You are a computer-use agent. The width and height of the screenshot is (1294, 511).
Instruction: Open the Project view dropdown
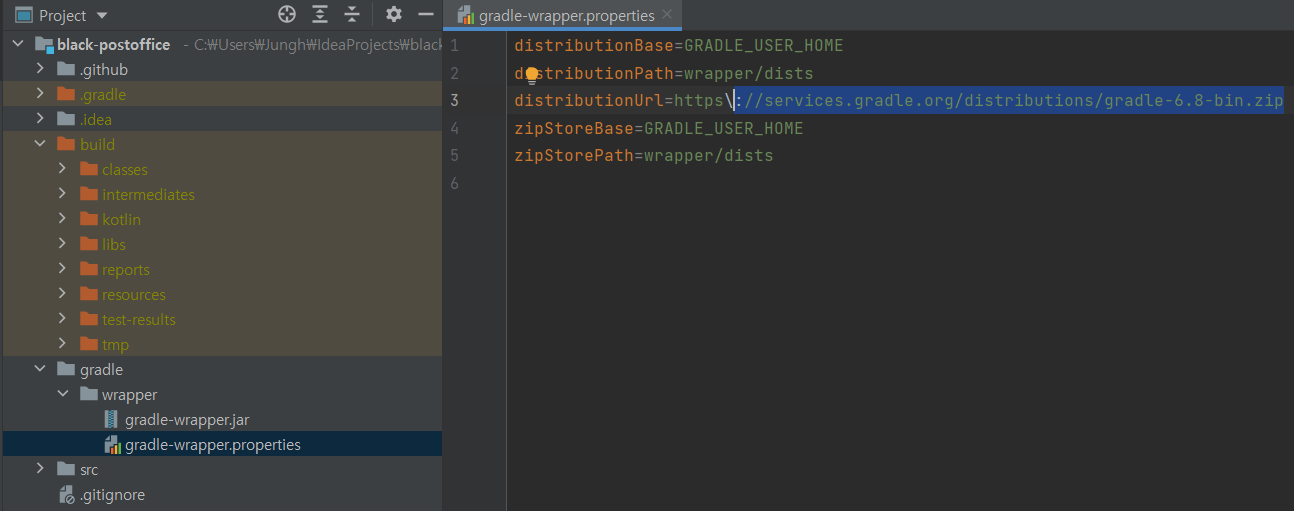[x=102, y=16]
